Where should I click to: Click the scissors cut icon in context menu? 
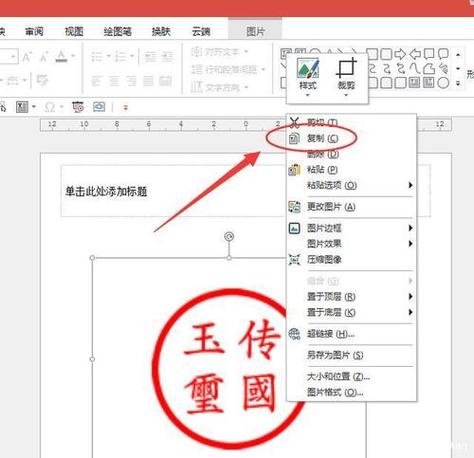point(294,123)
